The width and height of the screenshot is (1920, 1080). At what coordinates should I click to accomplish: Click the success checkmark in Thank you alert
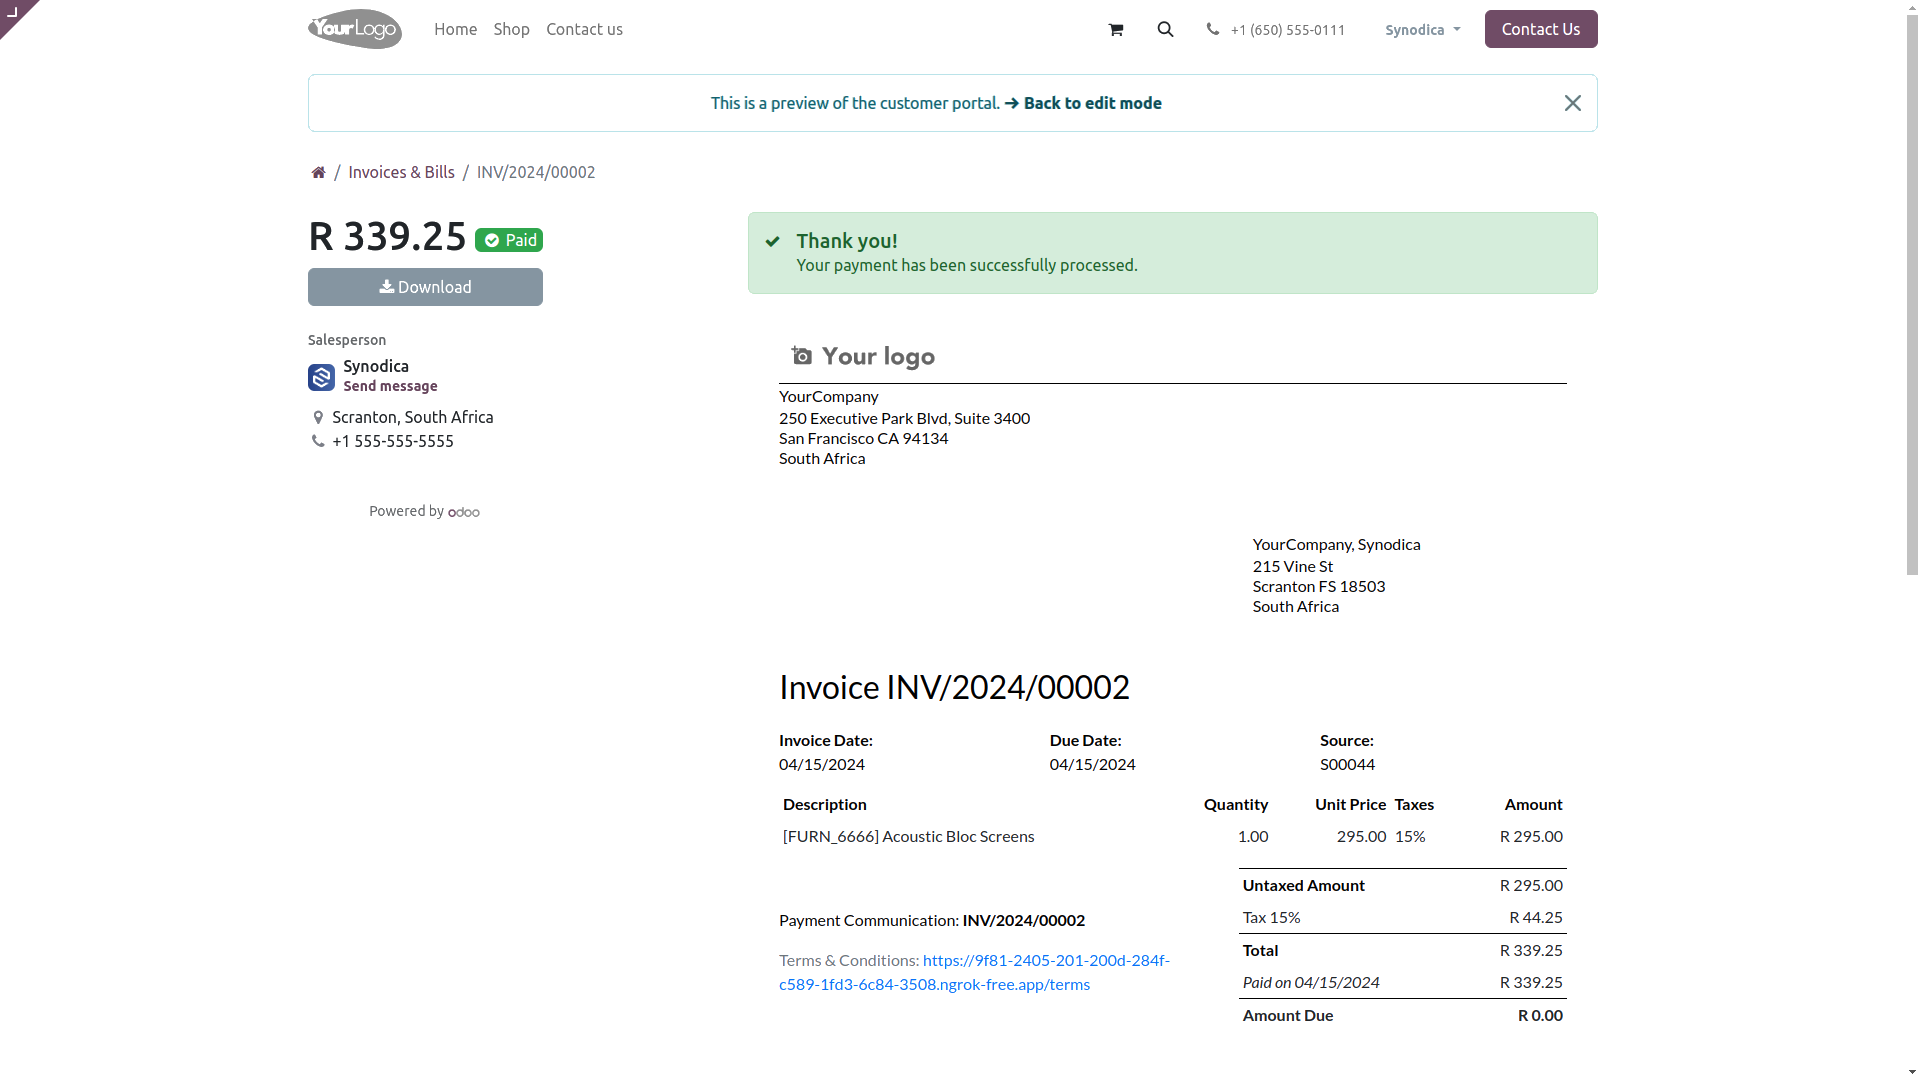773,241
